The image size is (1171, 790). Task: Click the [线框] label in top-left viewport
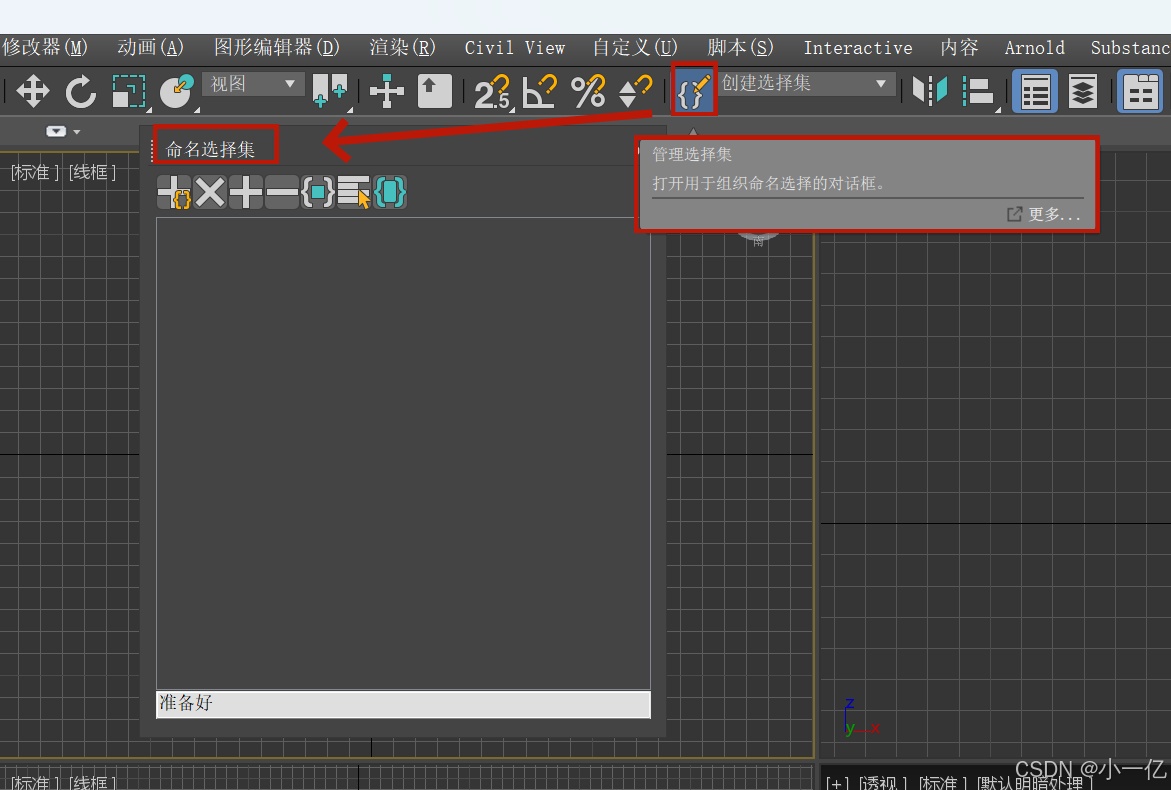(92, 172)
